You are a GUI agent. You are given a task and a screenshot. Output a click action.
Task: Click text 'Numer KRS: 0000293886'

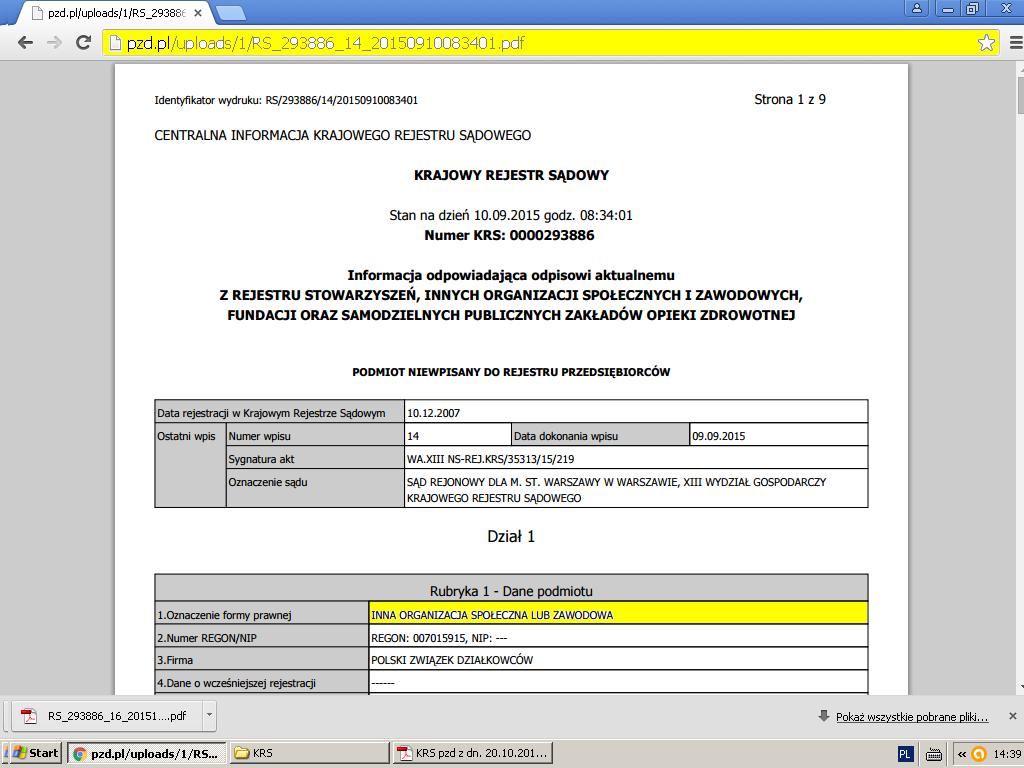coord(509,235)
